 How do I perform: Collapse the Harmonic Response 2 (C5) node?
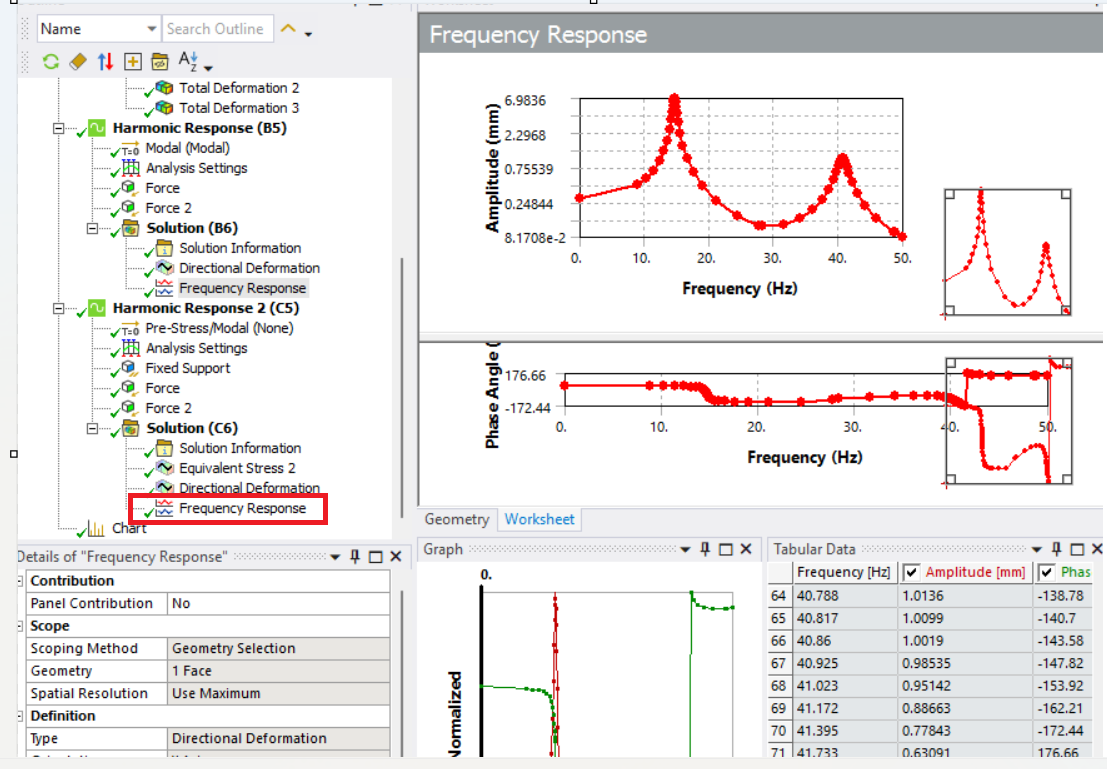[x=59, y=309]
